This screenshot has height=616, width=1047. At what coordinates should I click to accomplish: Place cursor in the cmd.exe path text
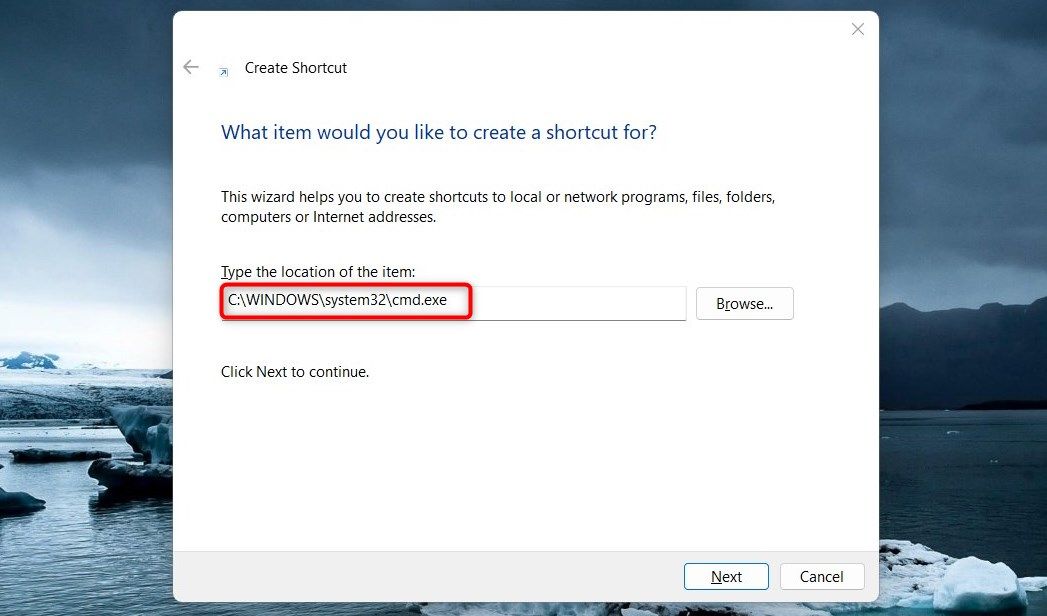(337, 300)
